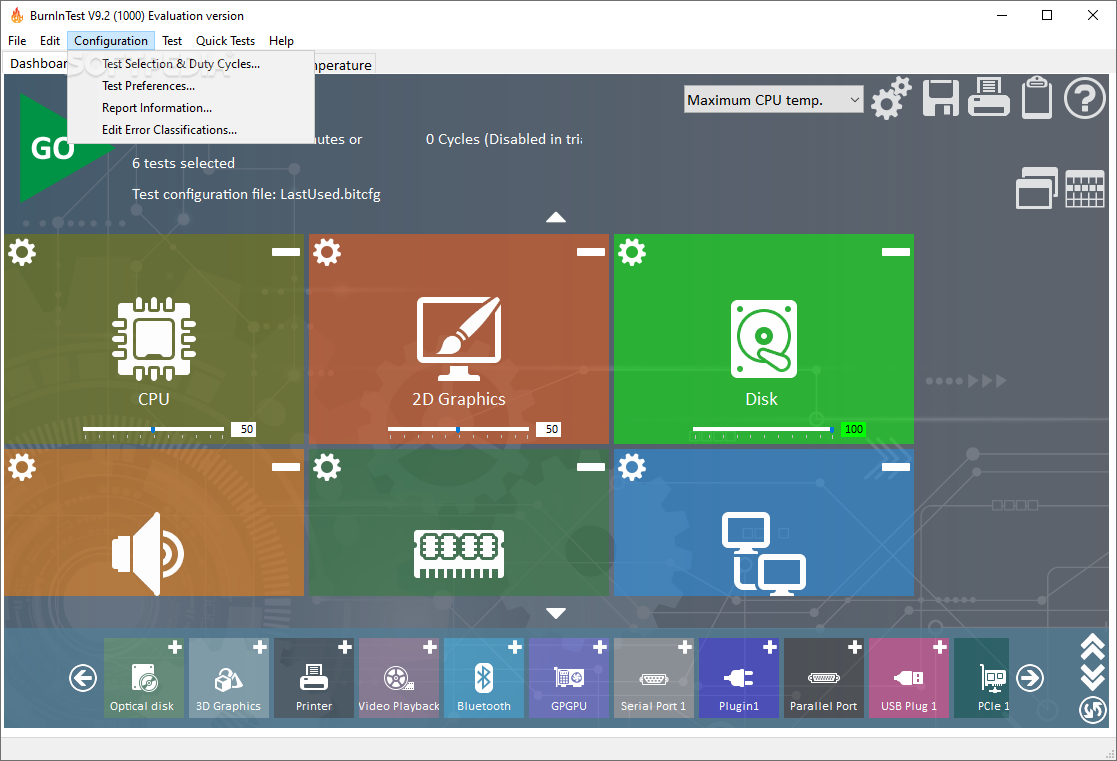Remove the 2D Graphics test with minus
This screenshot has width=1117, height=761.
(x=591, y=252)
